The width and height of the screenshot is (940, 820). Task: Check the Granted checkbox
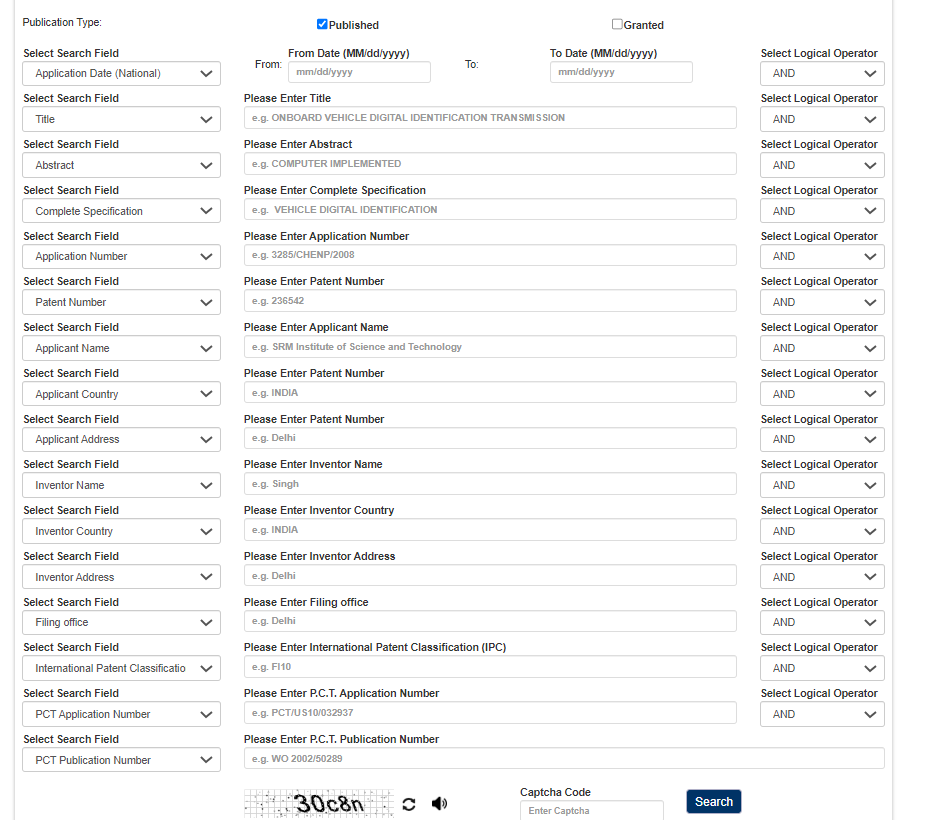(x=617, y=24)
